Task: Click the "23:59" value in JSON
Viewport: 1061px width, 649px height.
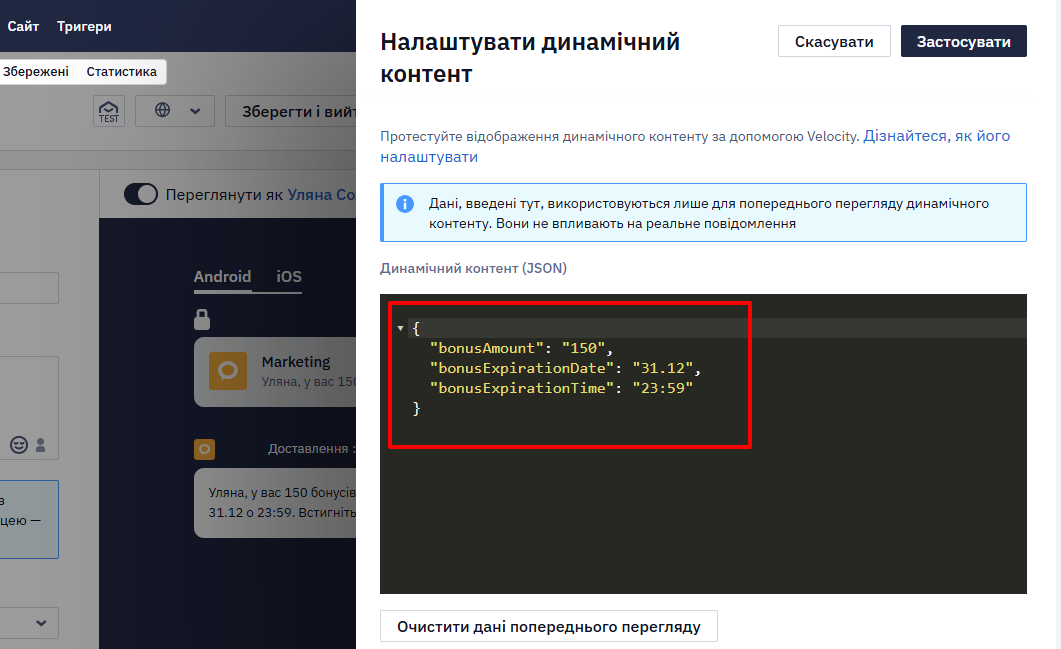Action: pyautogui.click(x=662, y=388)
